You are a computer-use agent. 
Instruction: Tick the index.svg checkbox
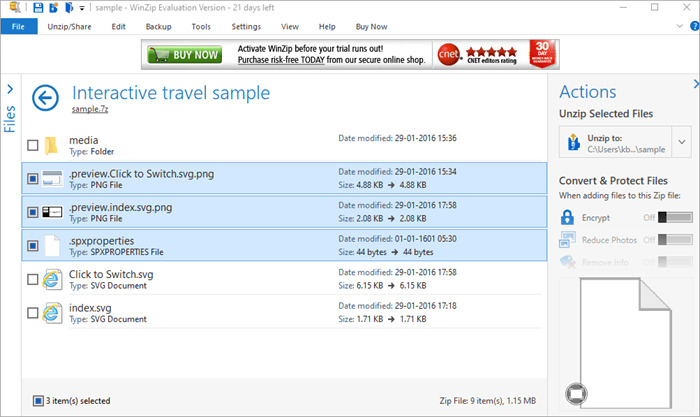click(33, 314)
